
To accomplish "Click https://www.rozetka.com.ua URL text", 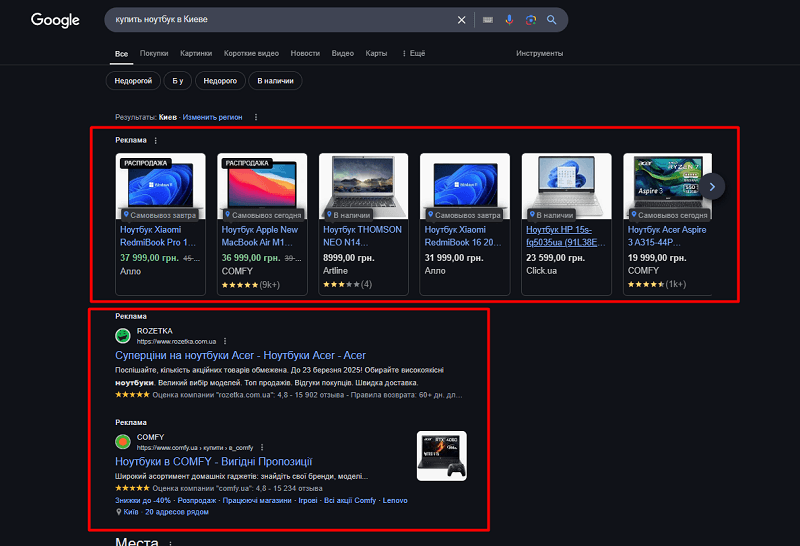I will (177, 341).
